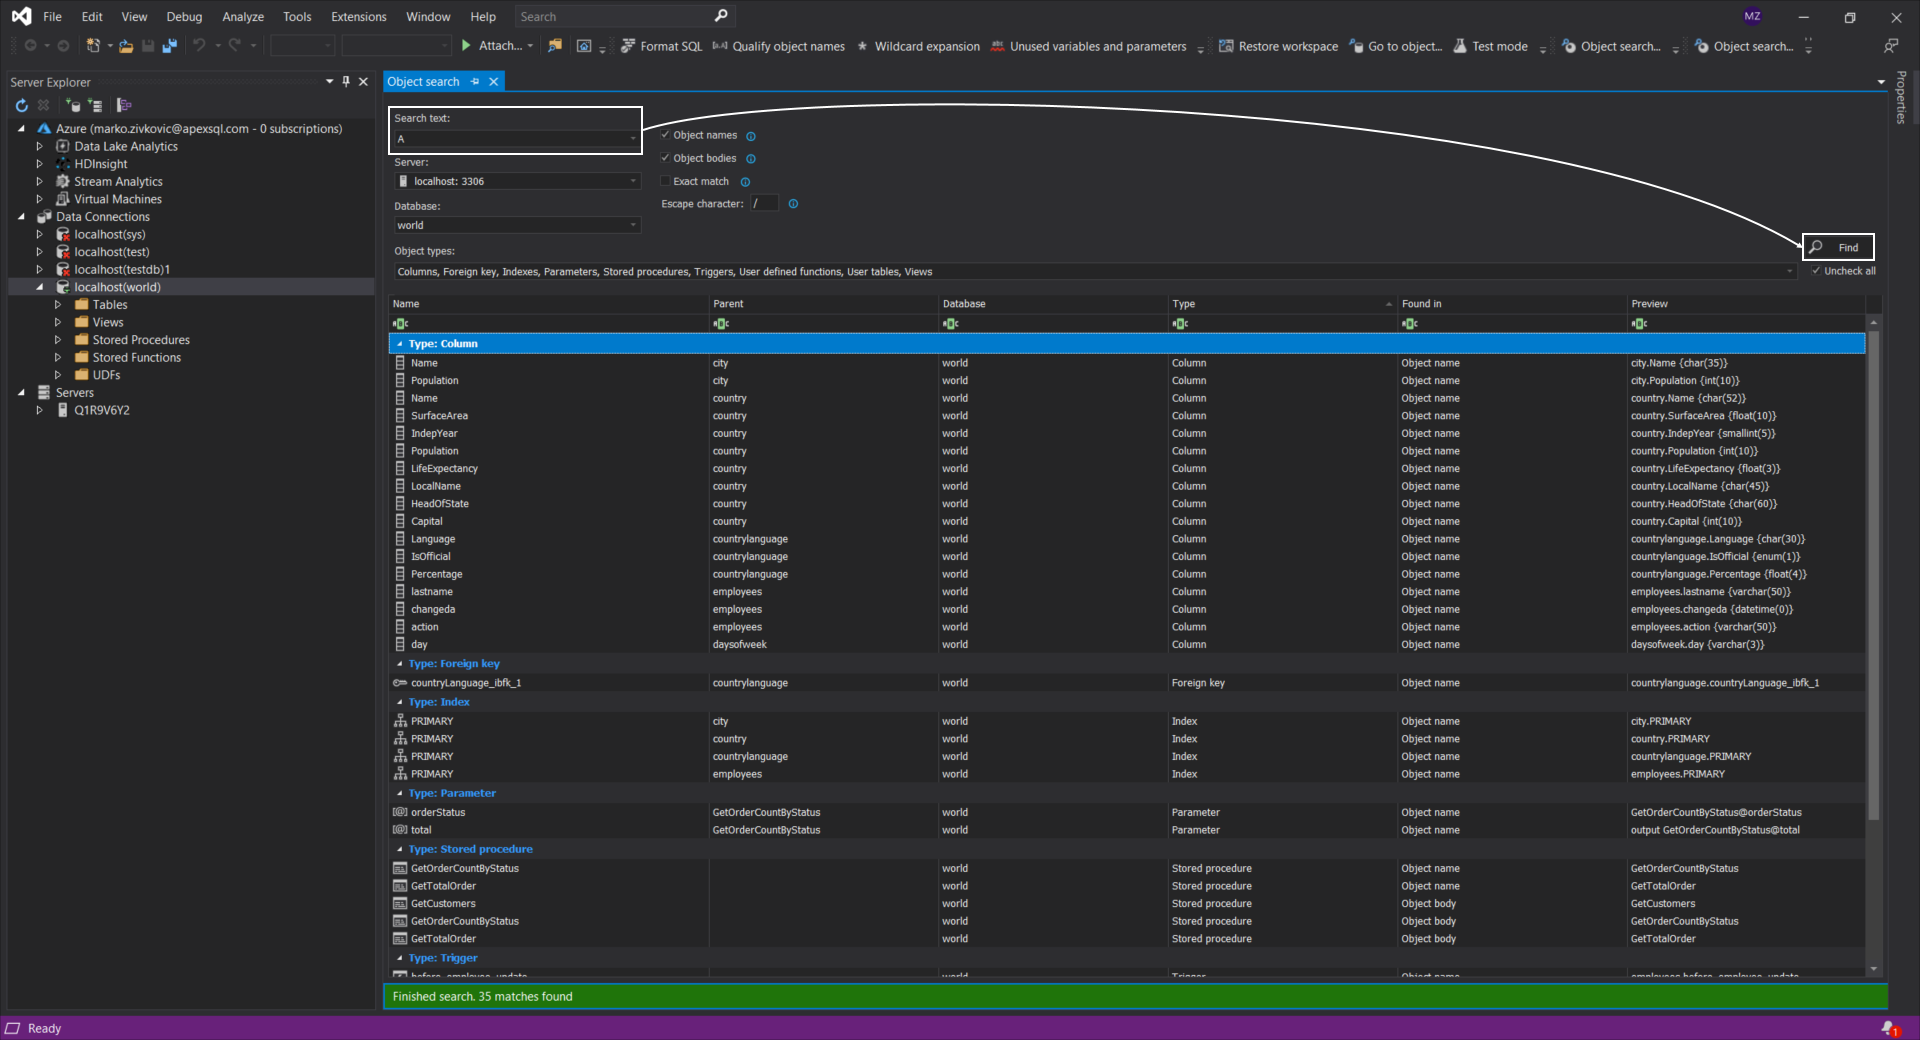The height and width of the screenshot is (1040, 1920).
Task: Open the Database dropdown showing world
Action: pos(516,225)
